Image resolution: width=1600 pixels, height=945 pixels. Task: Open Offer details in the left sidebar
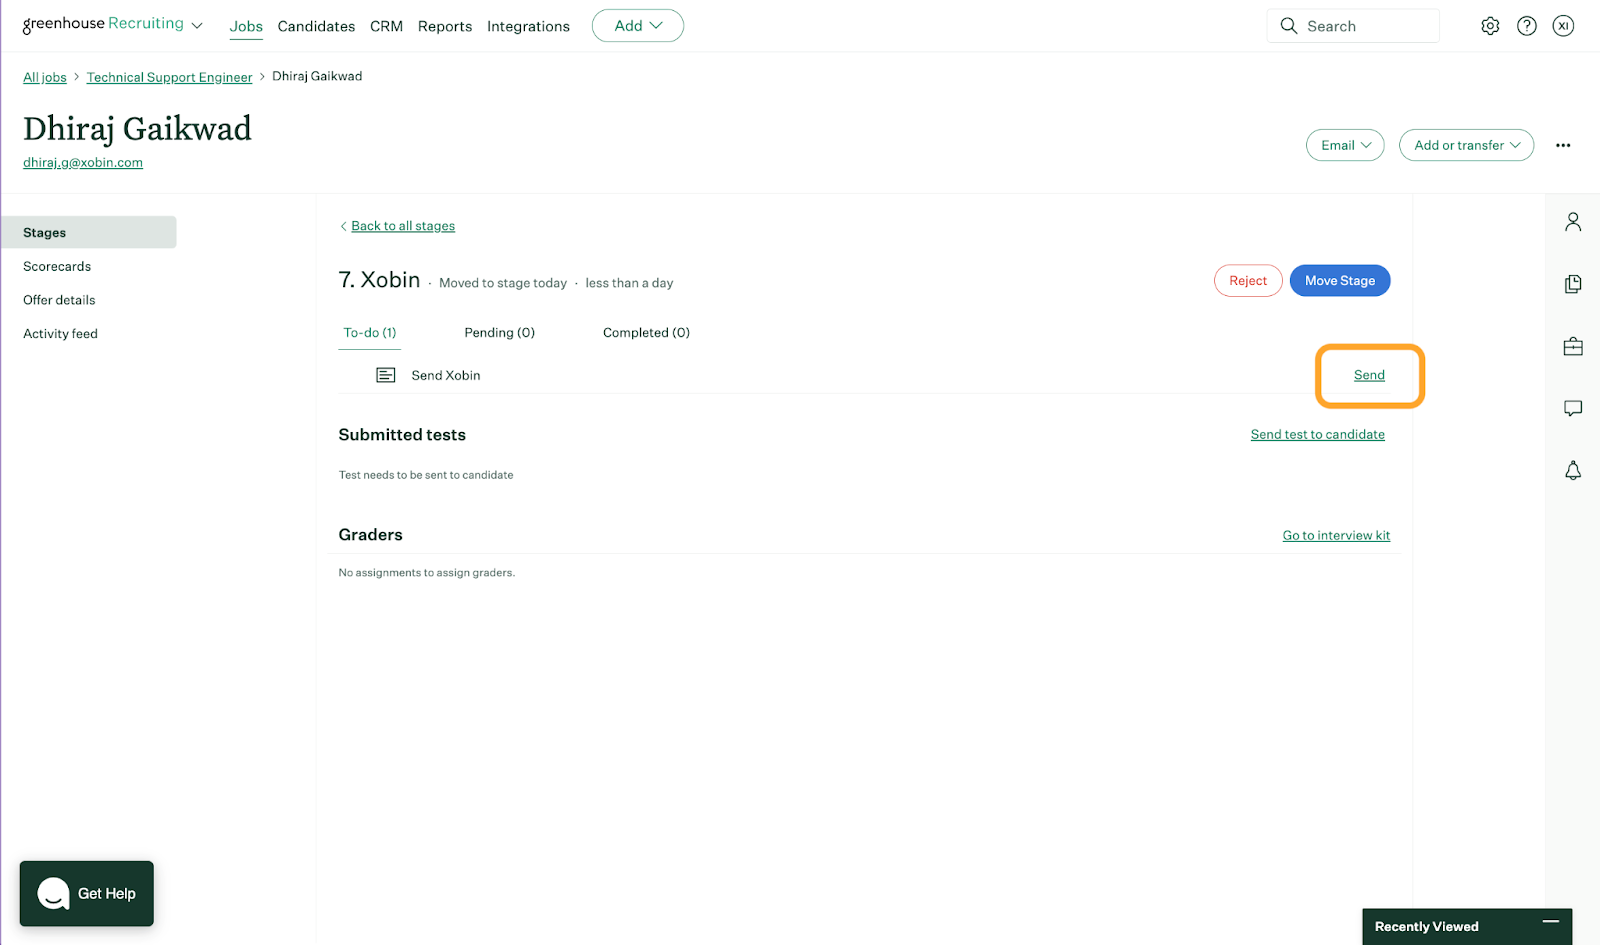(x=59, y=300)
